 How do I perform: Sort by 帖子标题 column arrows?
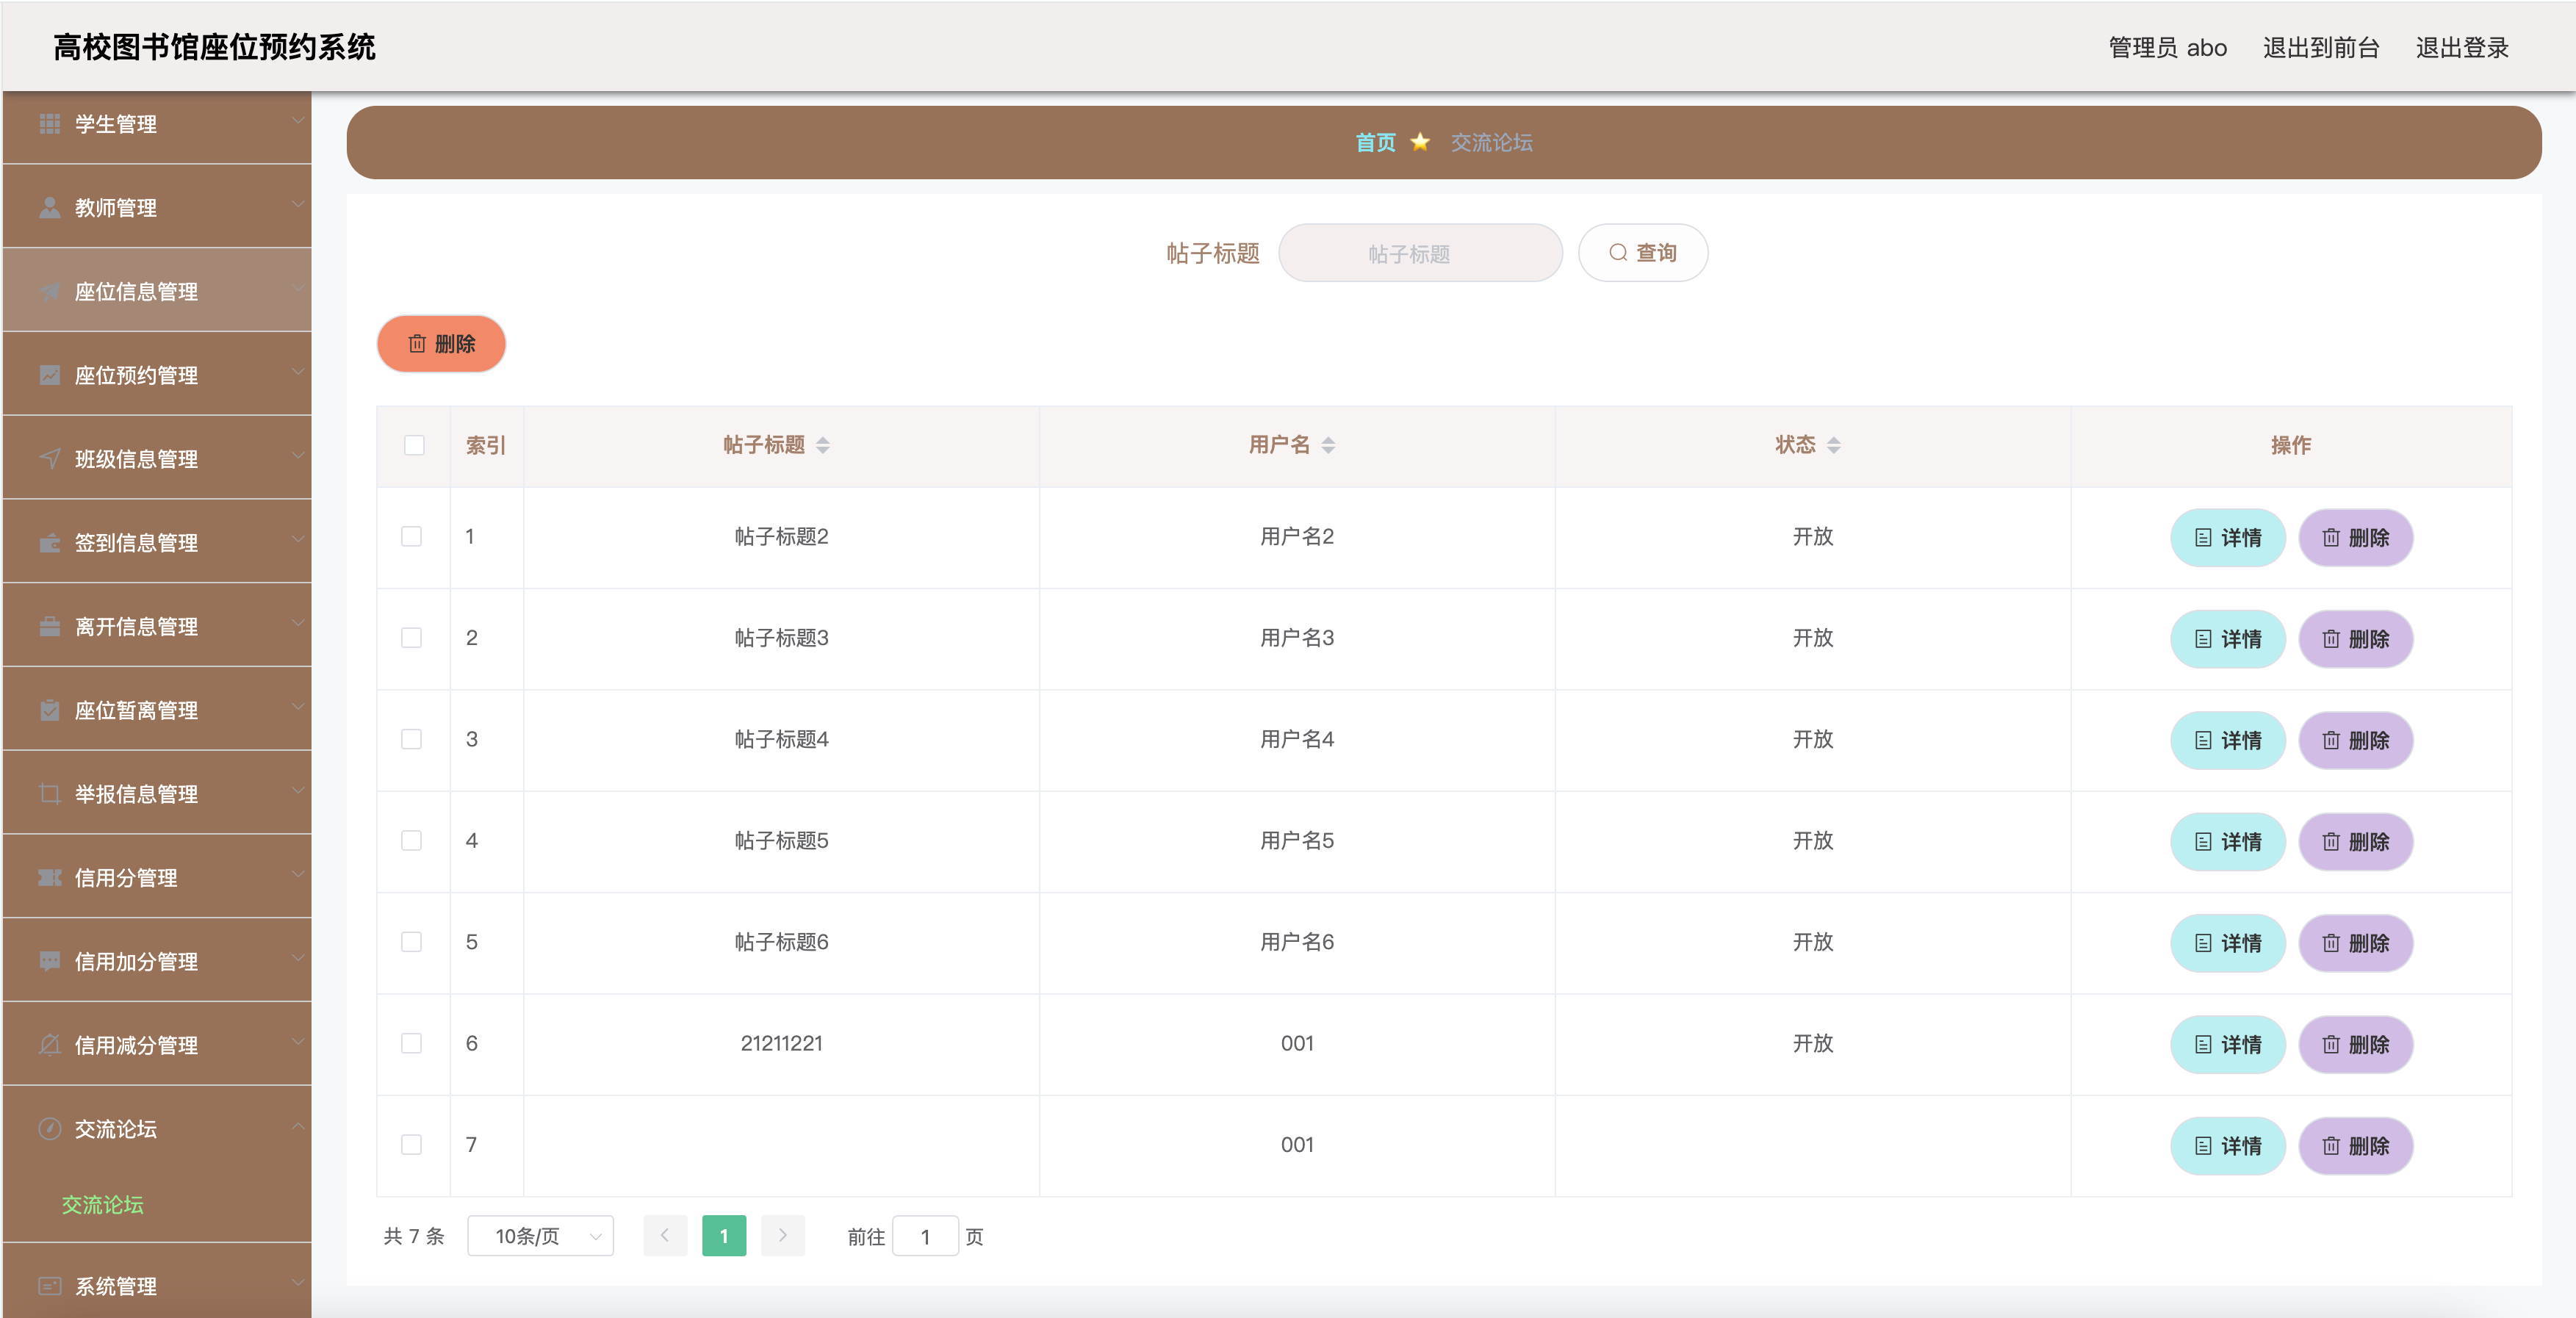click(x=822, y=445)
